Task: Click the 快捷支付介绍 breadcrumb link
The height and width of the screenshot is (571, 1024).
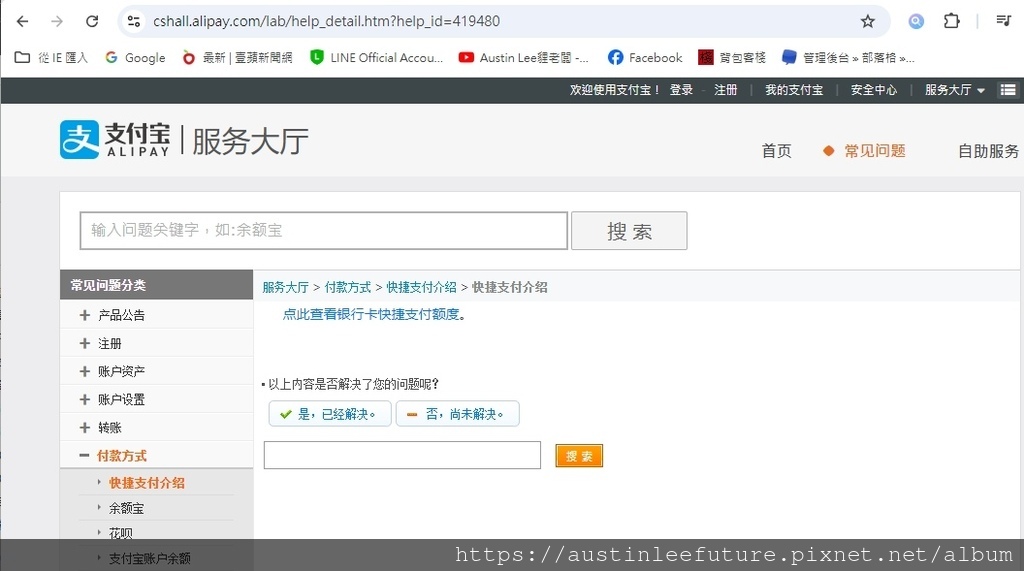Action: click(x=421, y=287)
